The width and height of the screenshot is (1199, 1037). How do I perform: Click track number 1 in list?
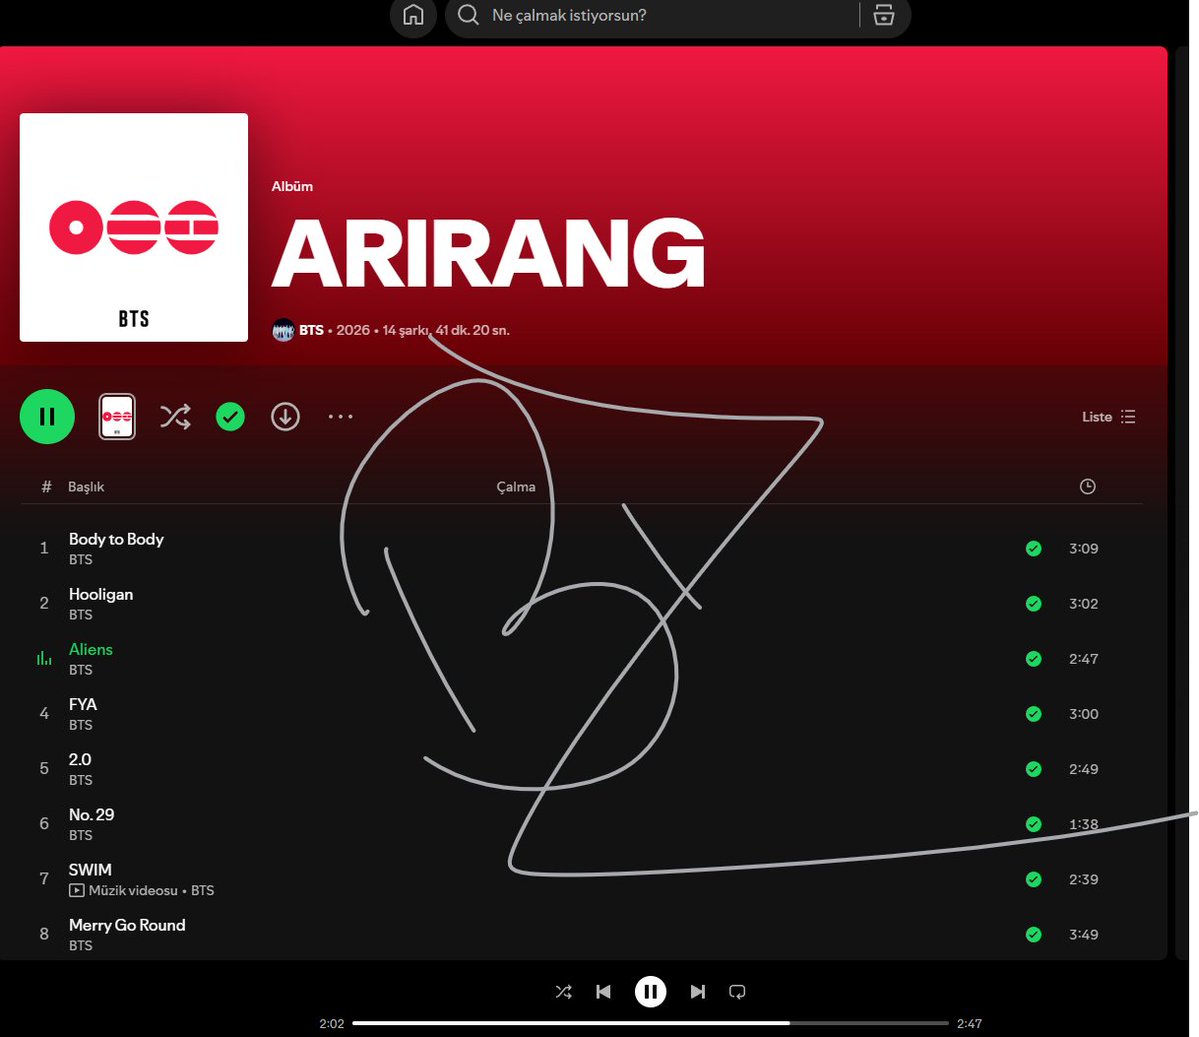tap(44, 548)
